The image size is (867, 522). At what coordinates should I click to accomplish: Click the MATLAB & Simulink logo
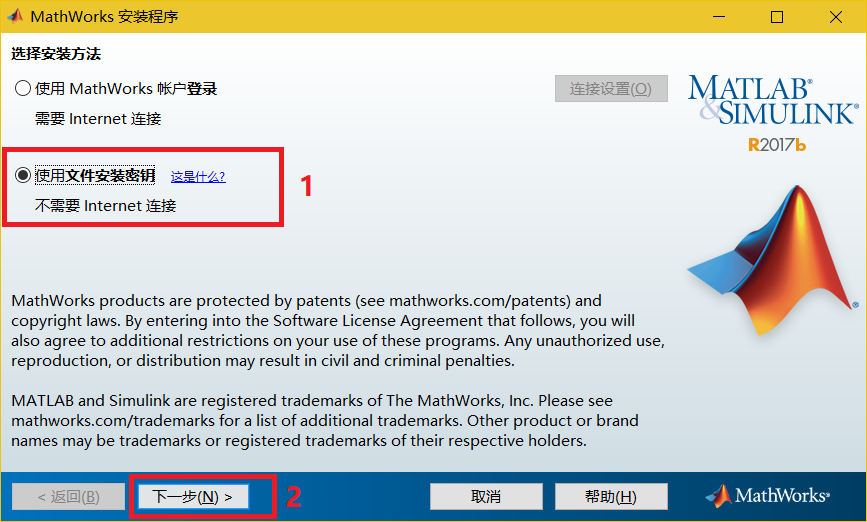771,100
